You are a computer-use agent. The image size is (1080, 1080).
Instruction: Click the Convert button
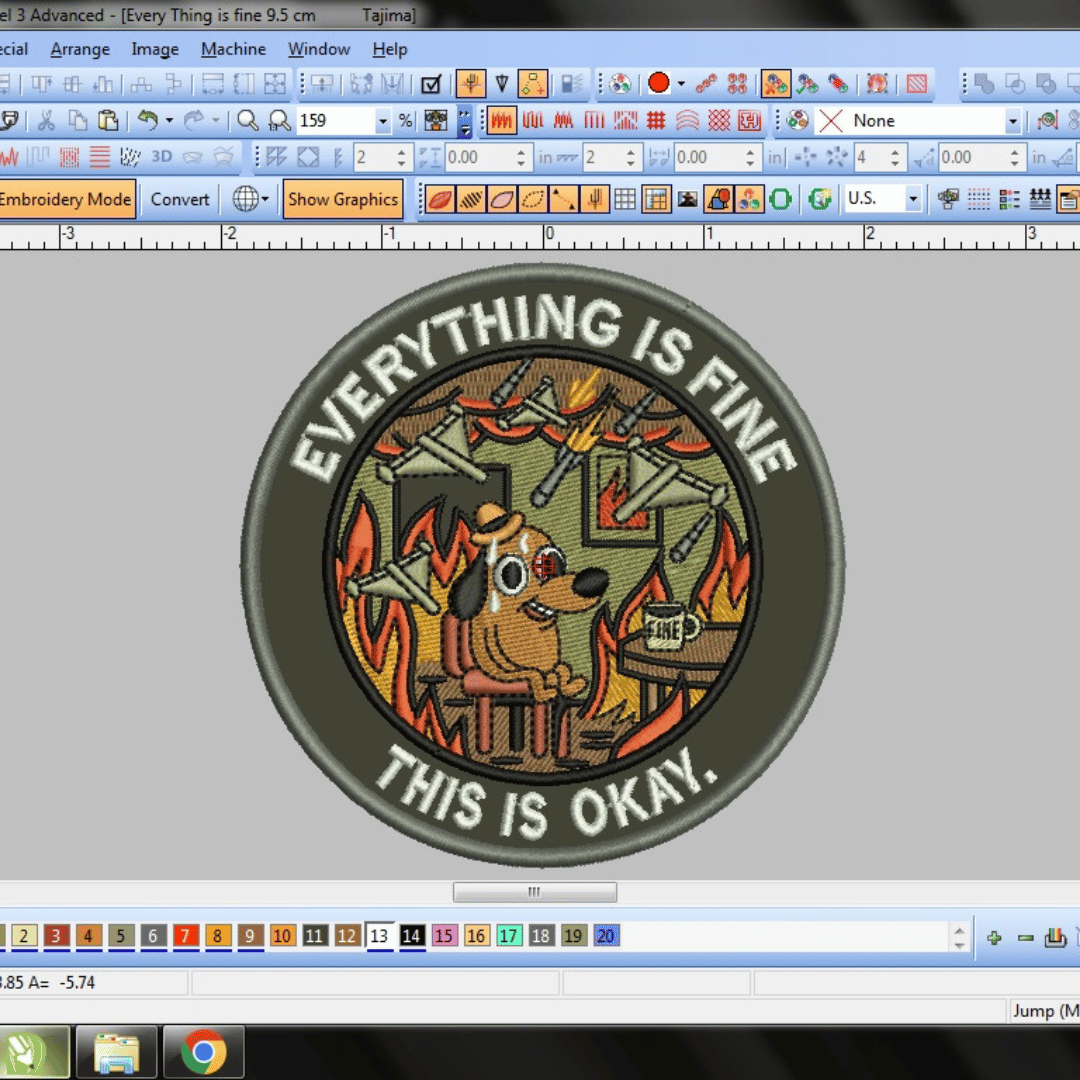click(180, 199)
